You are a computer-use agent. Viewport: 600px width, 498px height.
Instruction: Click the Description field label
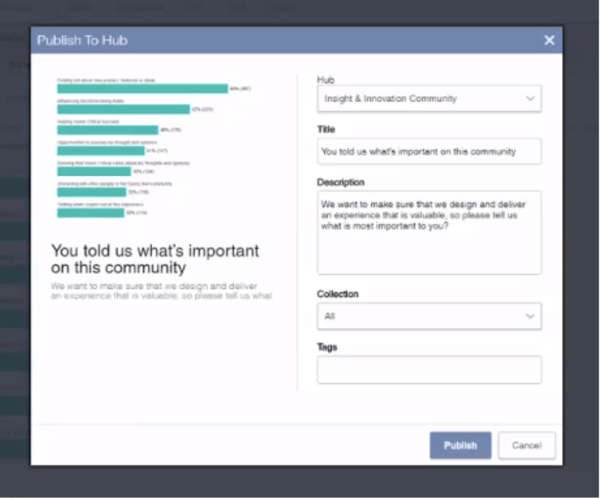341,182
